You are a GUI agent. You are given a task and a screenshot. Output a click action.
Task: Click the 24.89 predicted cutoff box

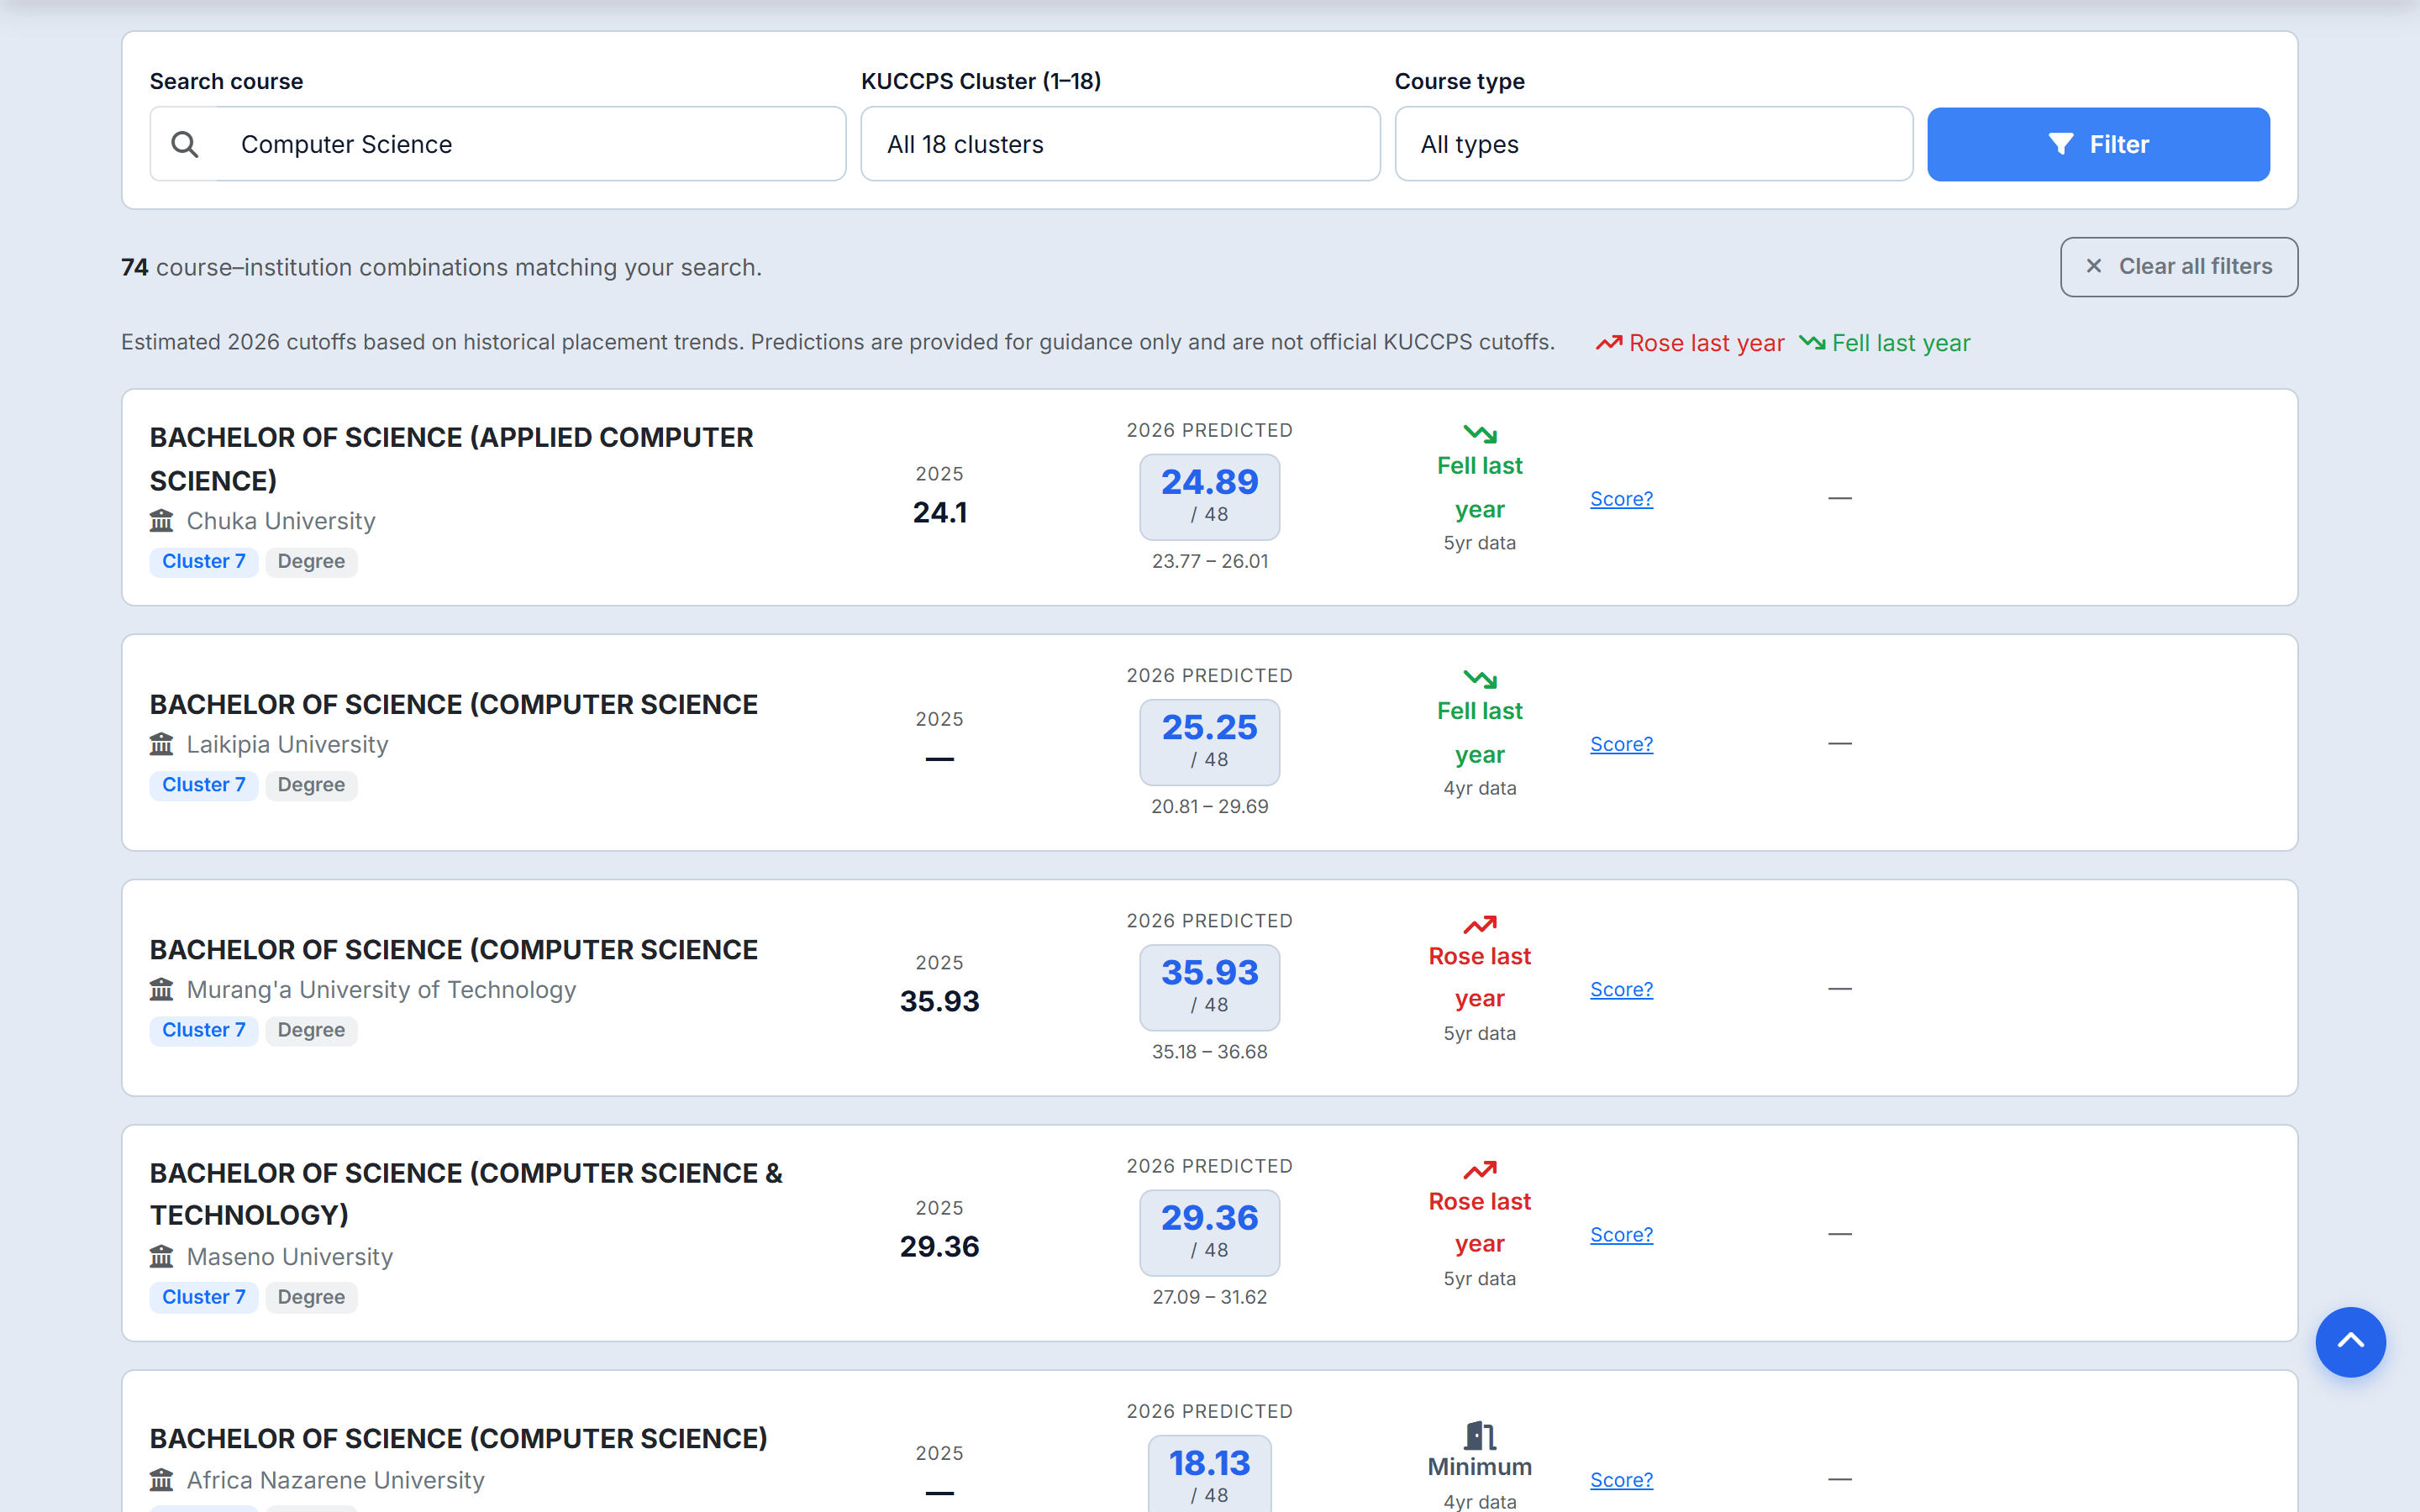[x=1209, y=496]
